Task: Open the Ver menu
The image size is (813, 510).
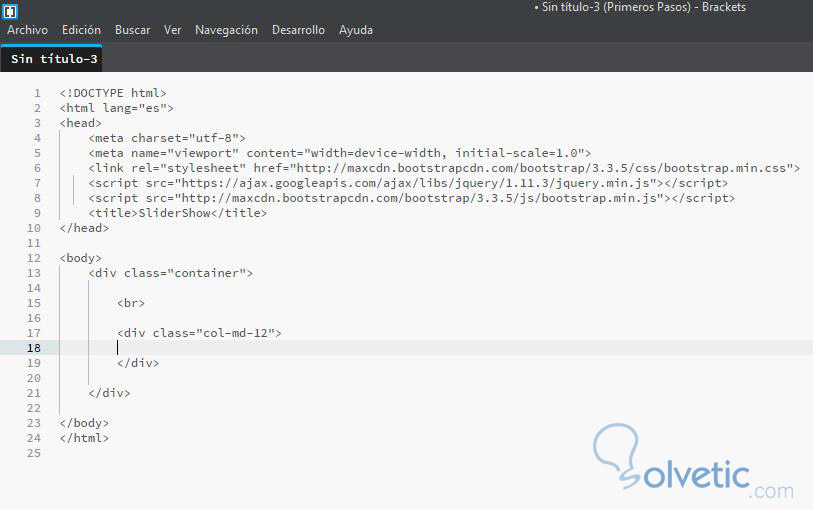Action: pyautogui.click(x=173, y=30)
